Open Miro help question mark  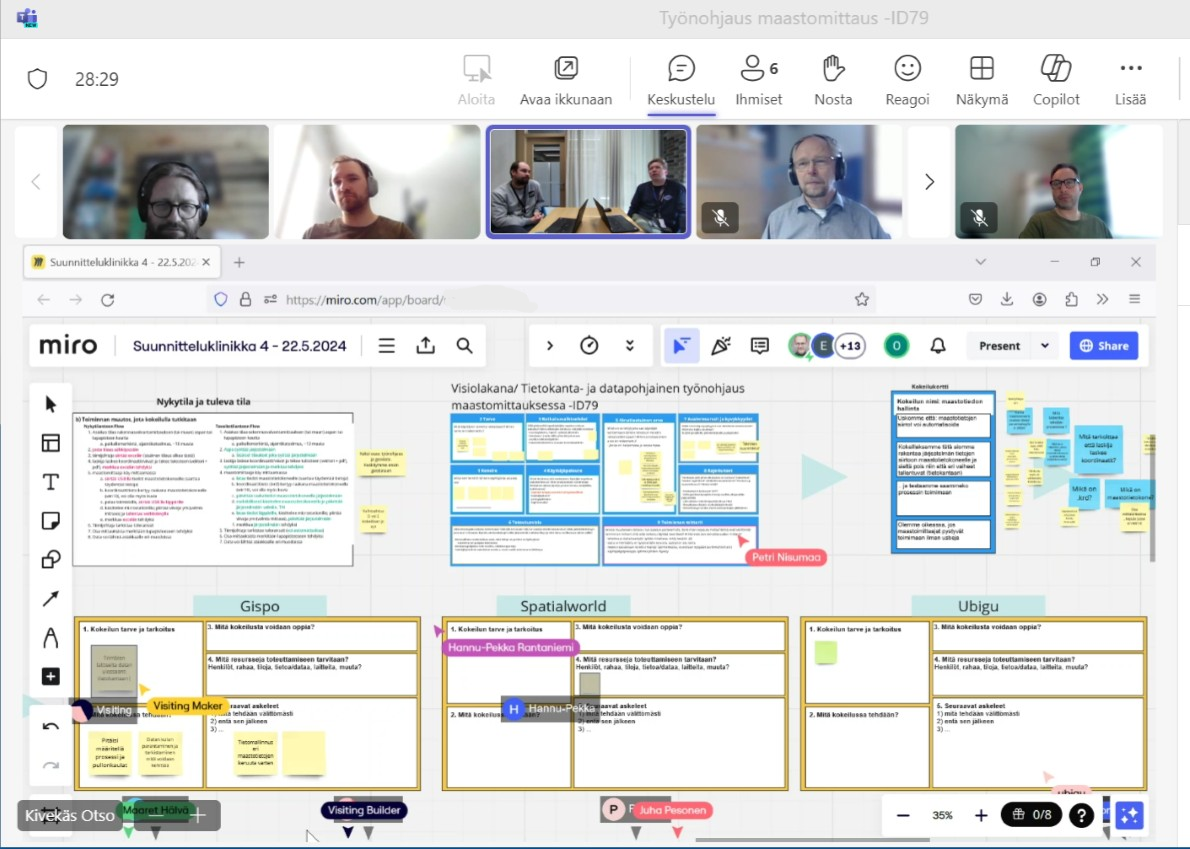click(x=1081, y=816)
